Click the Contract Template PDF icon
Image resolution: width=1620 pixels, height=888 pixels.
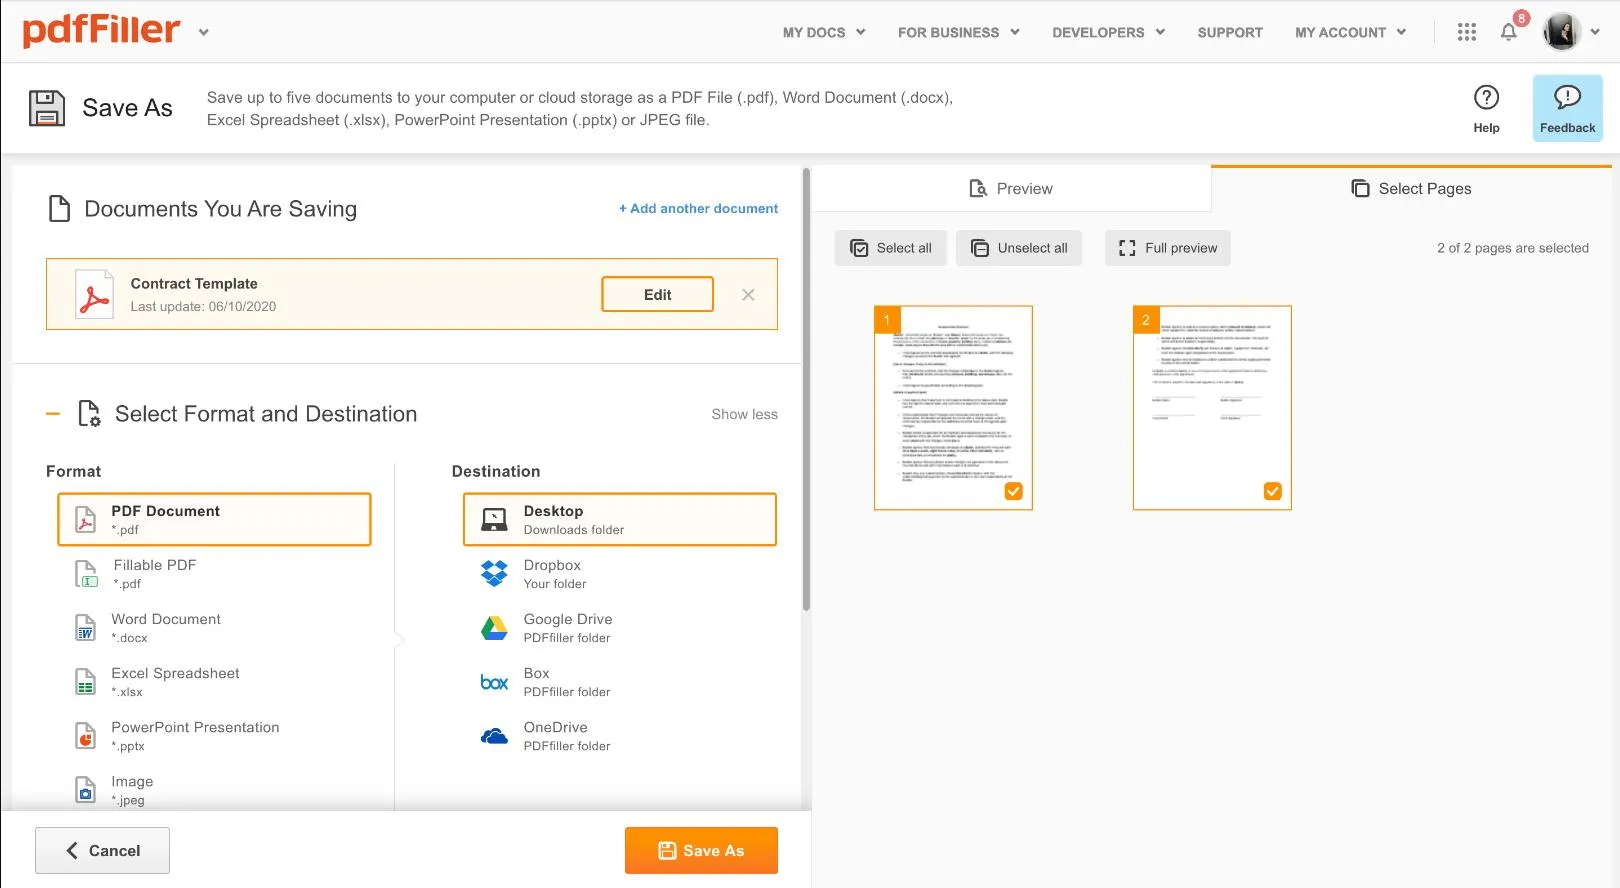pos(95,294)
